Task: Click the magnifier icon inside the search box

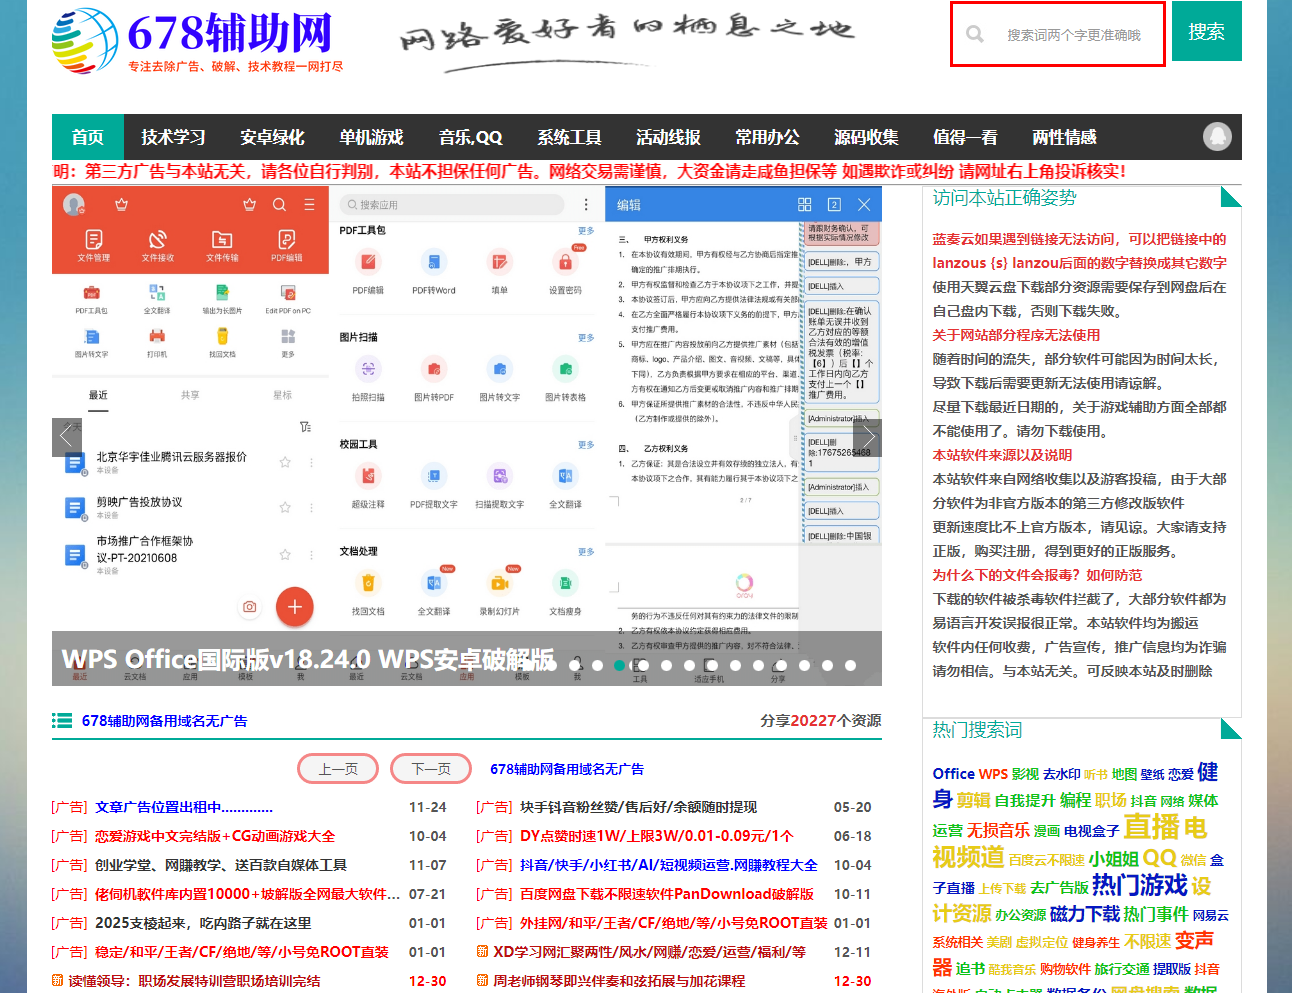Action: coord(975,33)
